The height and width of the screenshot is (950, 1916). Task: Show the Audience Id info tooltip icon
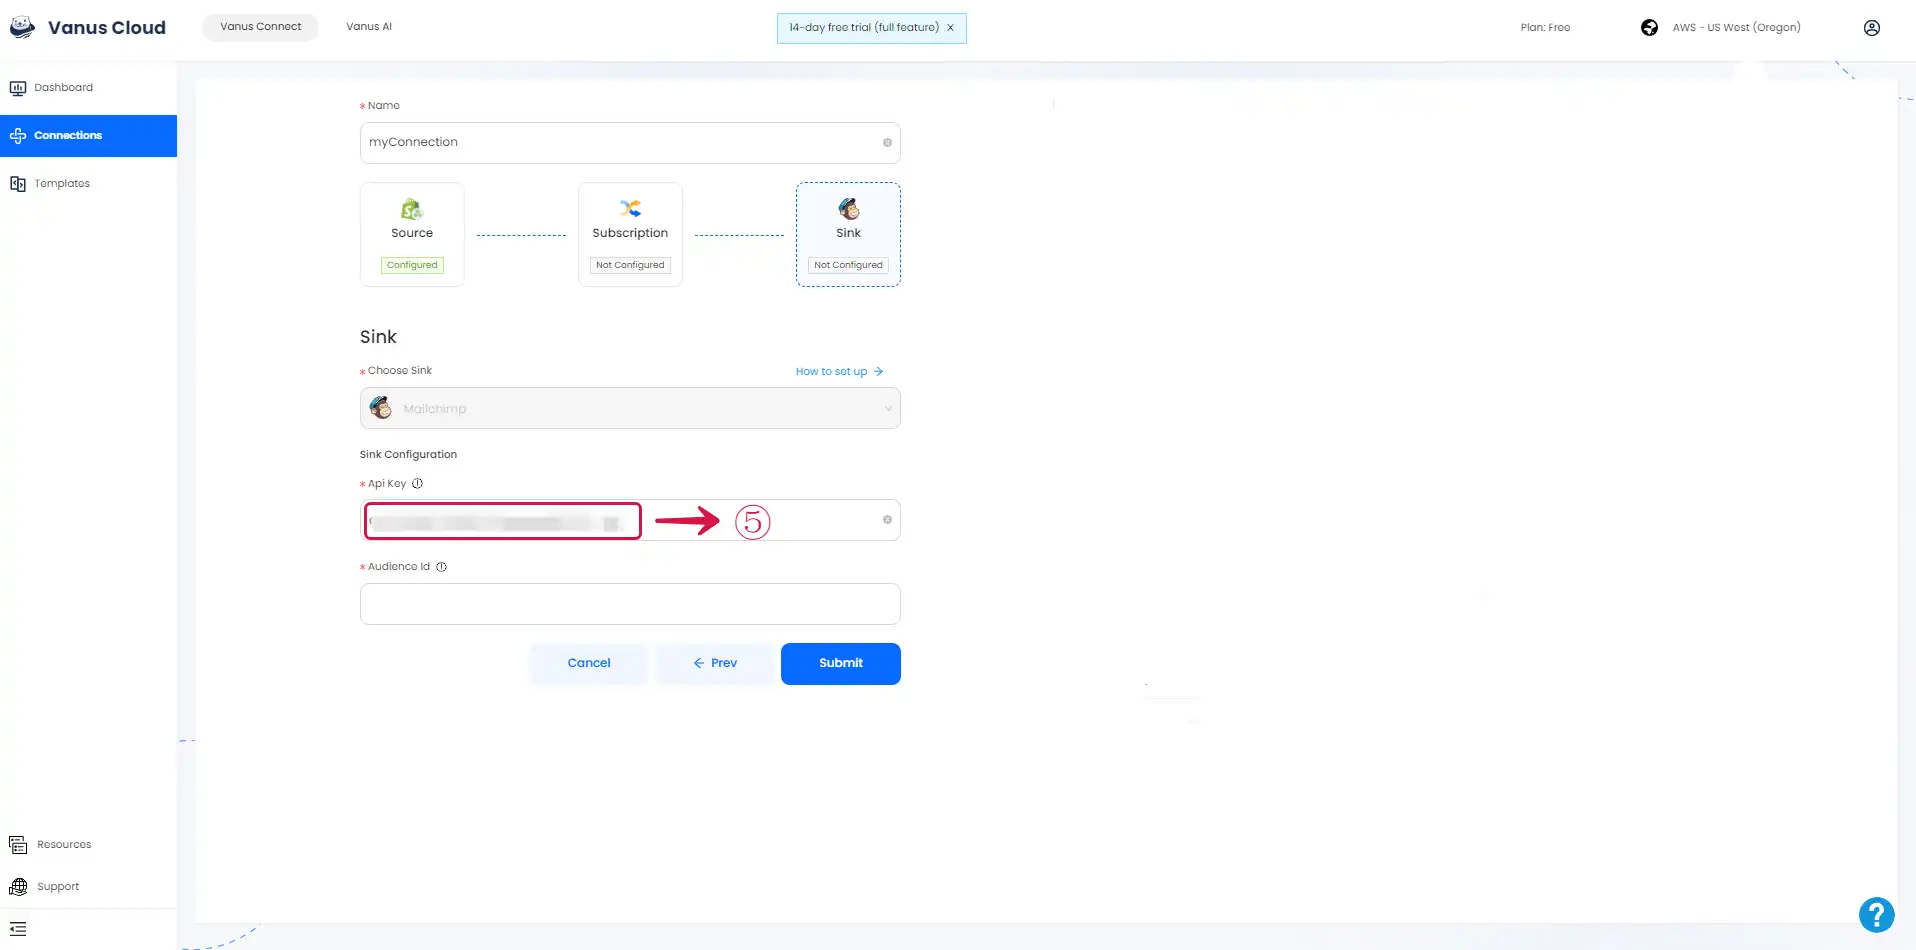[441, 567]
